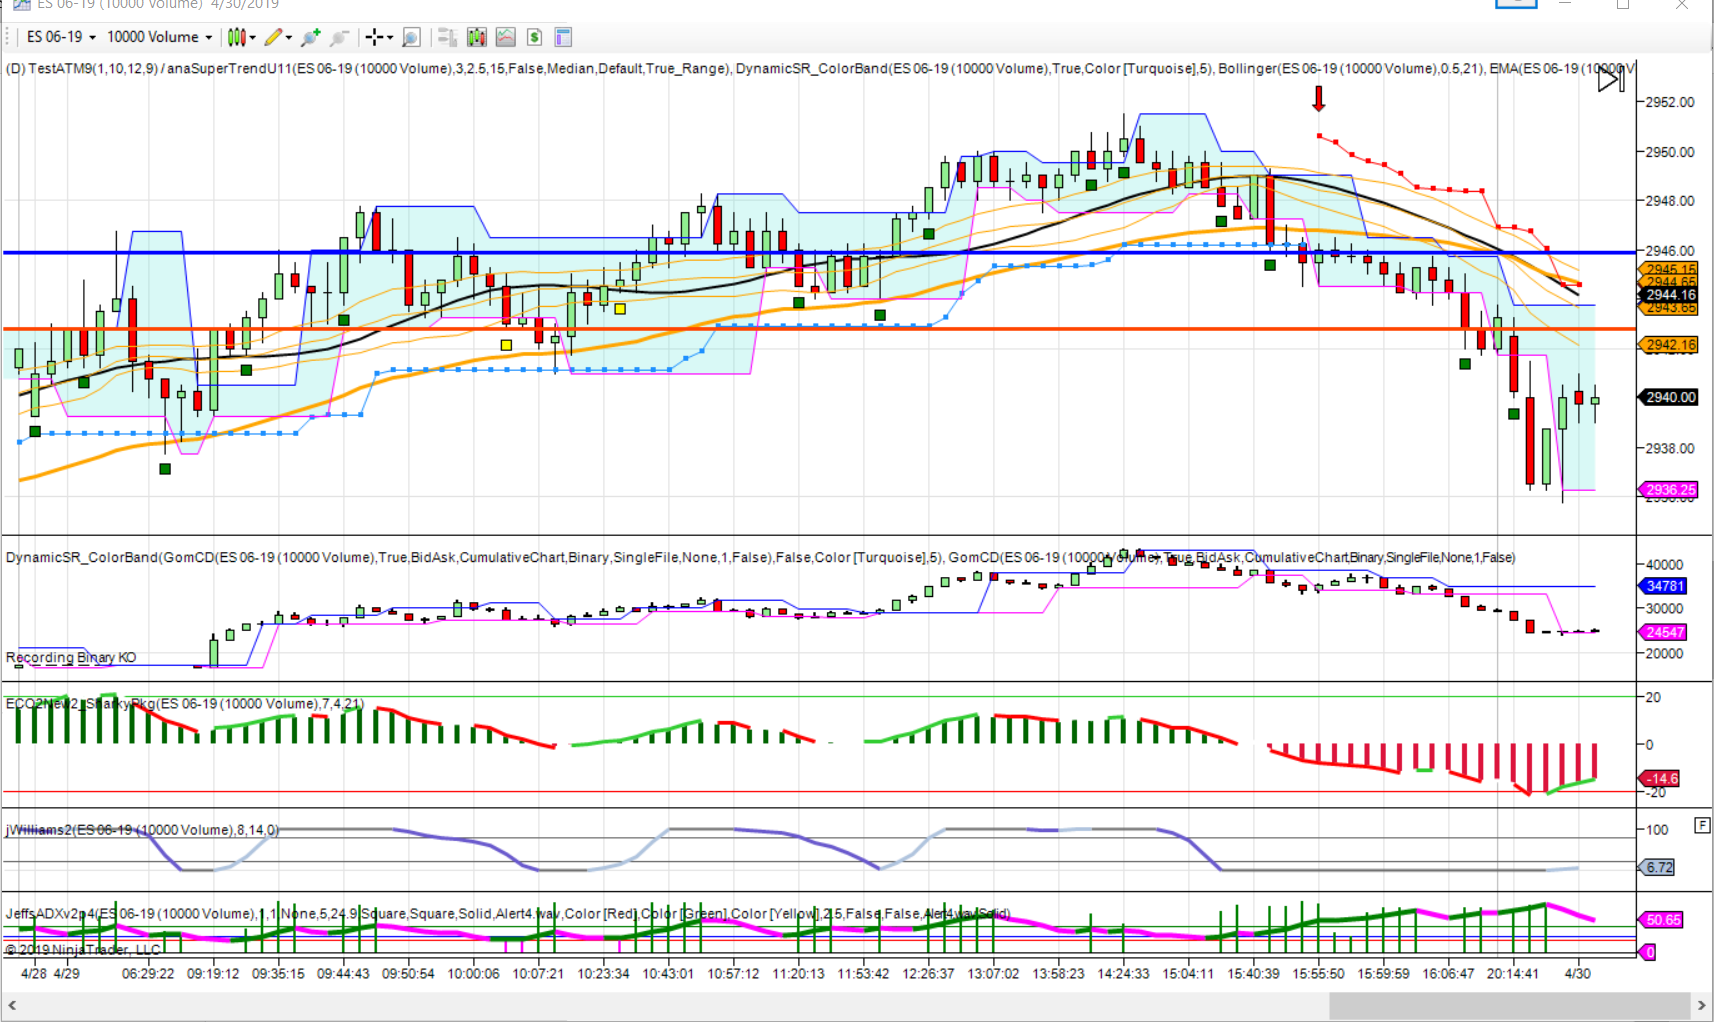The height and width of the screenshot is (1022, 1714).
Task: Click the magenta 24547 value marker
Action: pos(1665,632)
